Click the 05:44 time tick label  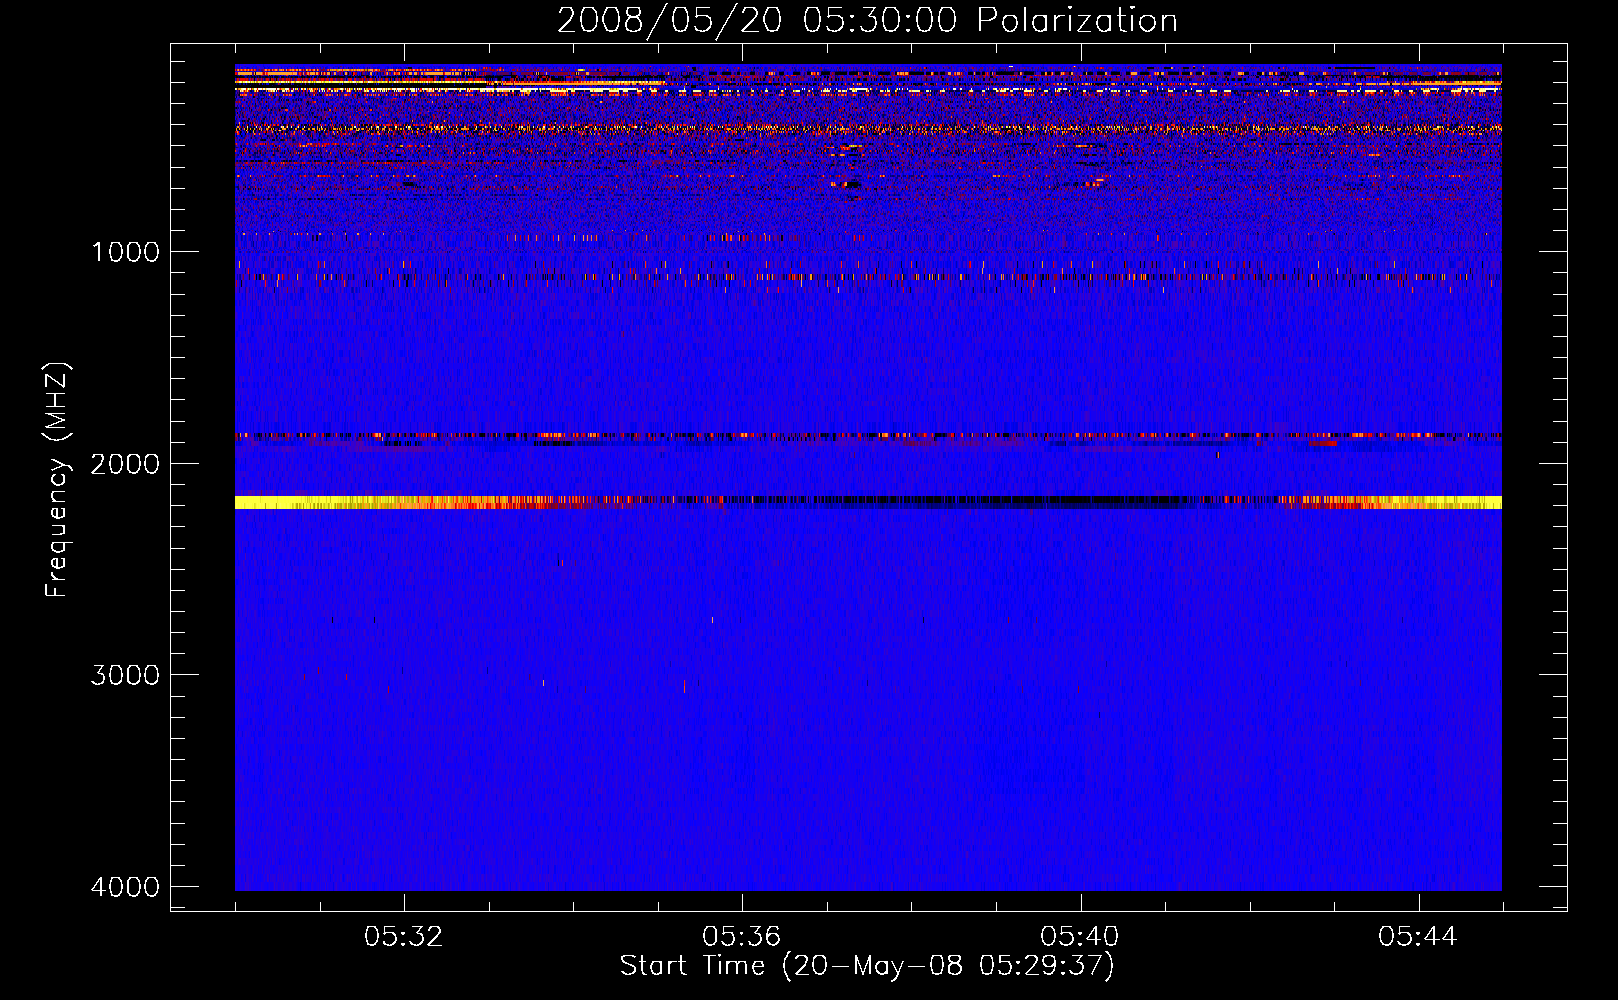(x=1418, y=937)
